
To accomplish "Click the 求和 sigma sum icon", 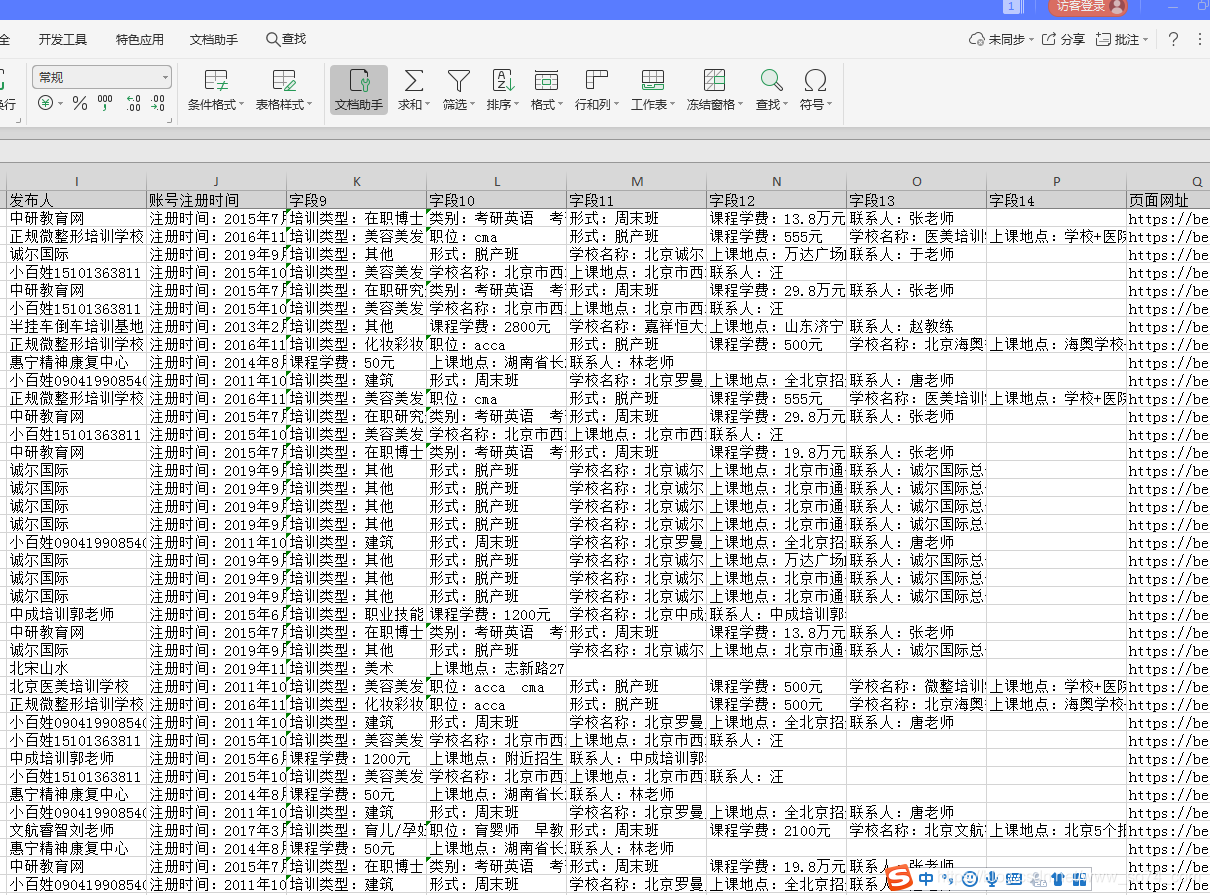I will 413,81.
